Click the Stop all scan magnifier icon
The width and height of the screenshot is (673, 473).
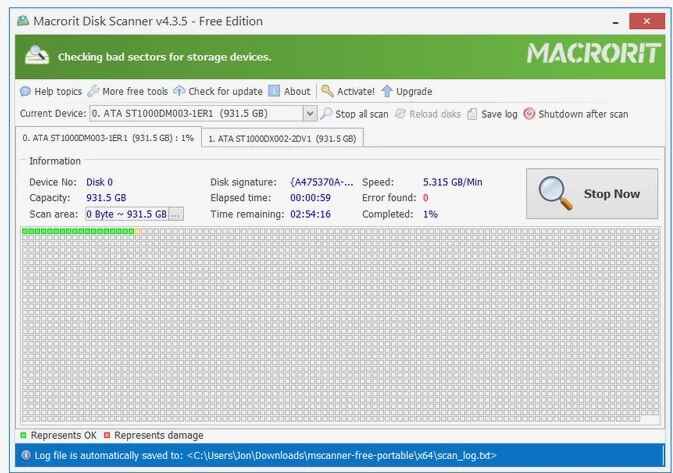[x=326, y=114]
